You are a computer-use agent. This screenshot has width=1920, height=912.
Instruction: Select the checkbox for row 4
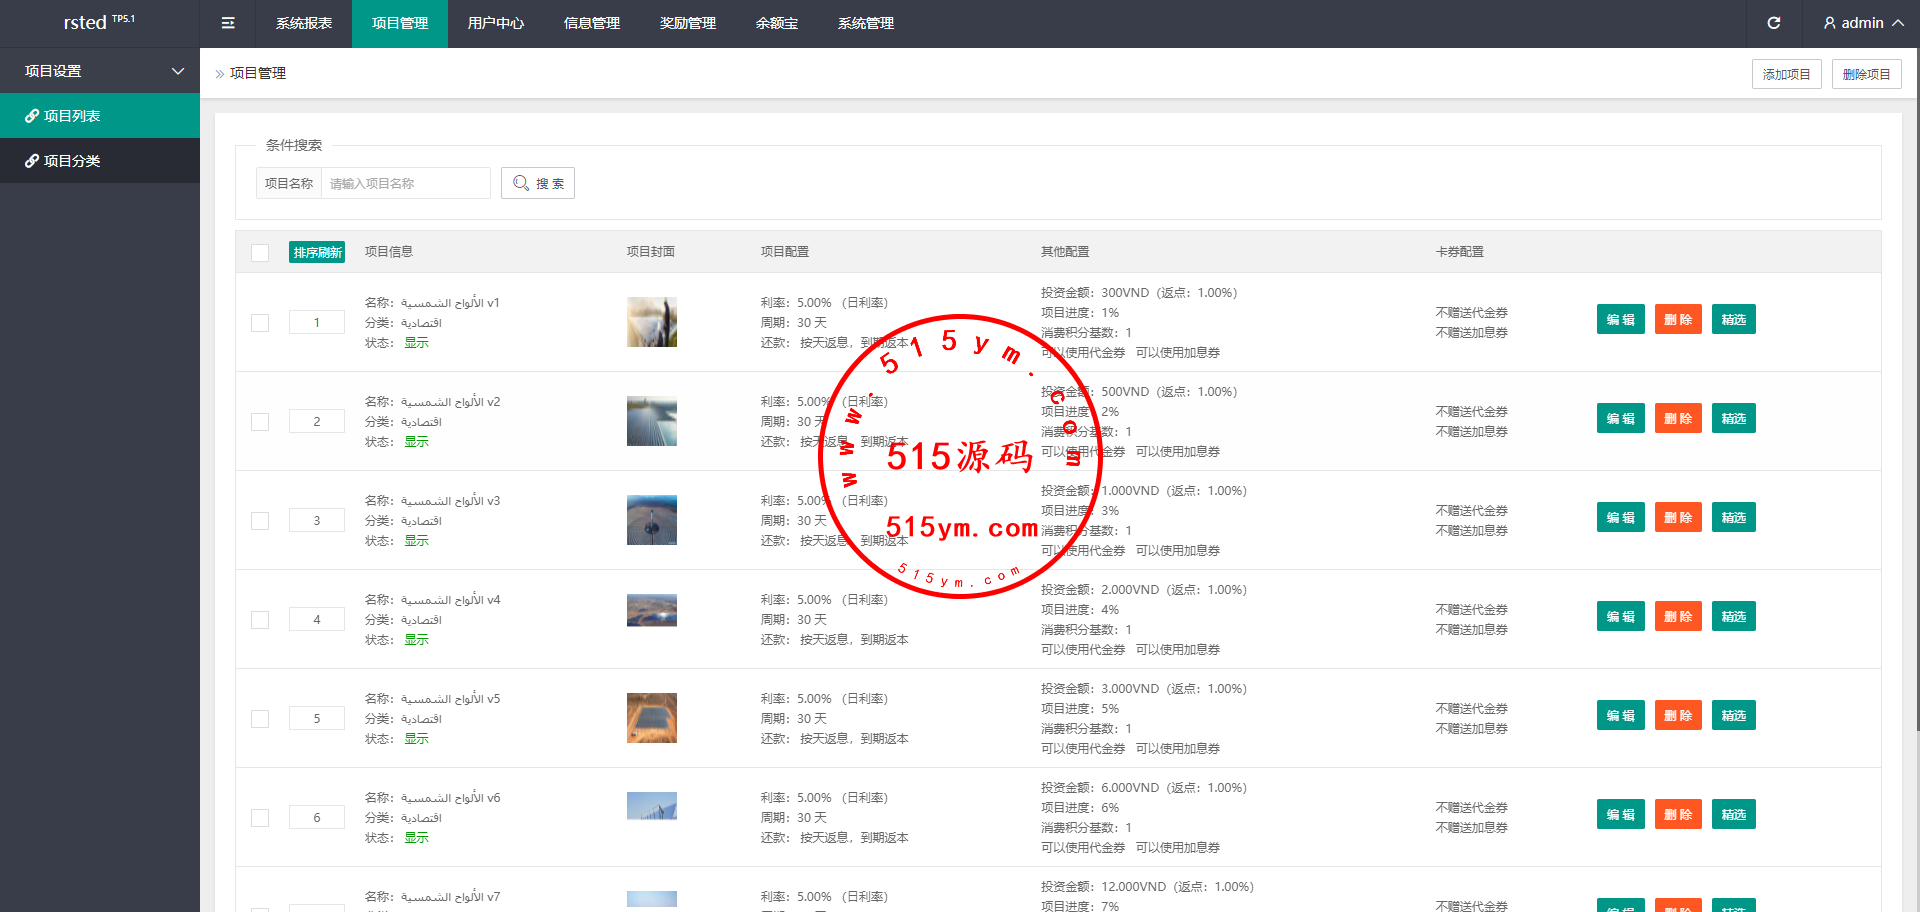tap(260, 620)
